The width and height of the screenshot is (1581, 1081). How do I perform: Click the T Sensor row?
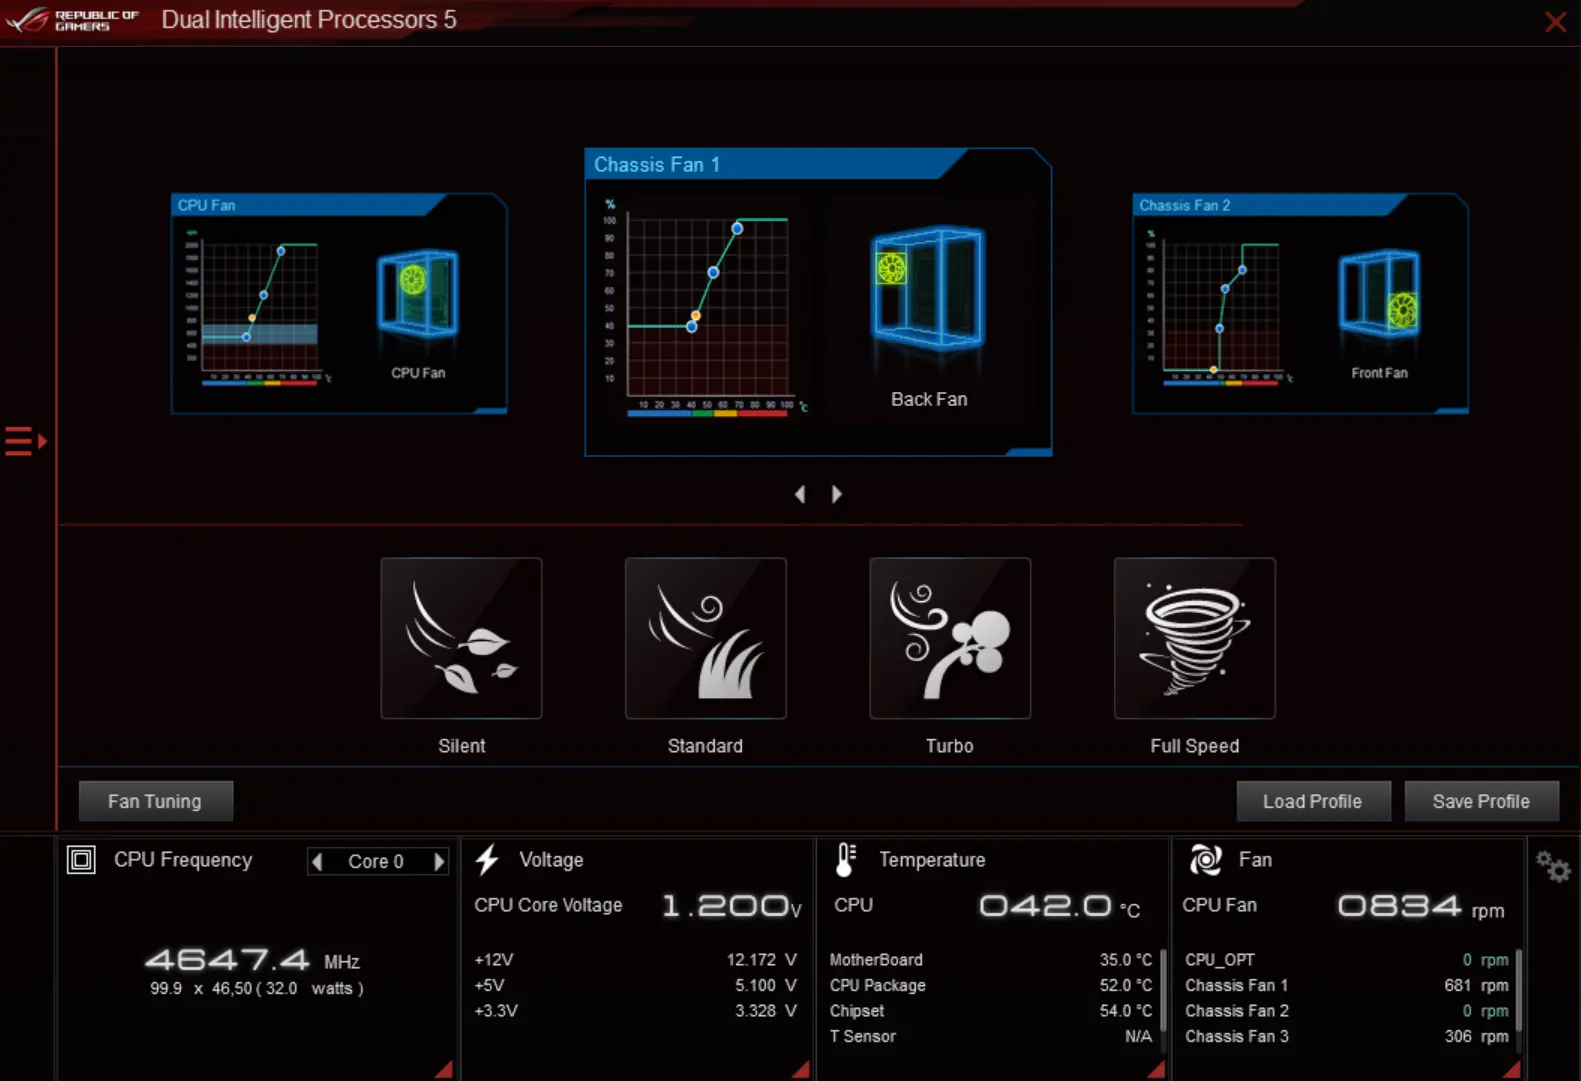pos(991,1037)
